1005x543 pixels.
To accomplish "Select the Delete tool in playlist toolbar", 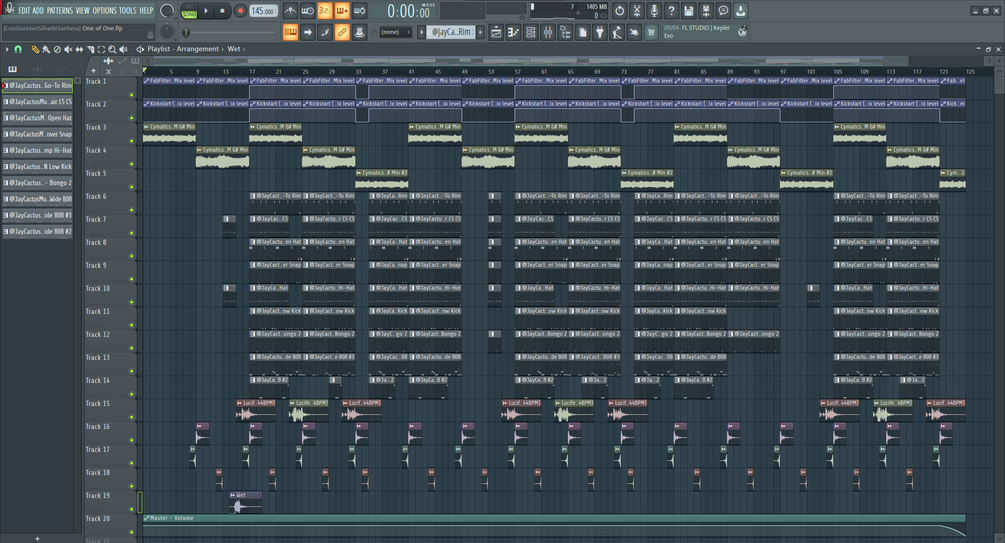I will (57, 49).
